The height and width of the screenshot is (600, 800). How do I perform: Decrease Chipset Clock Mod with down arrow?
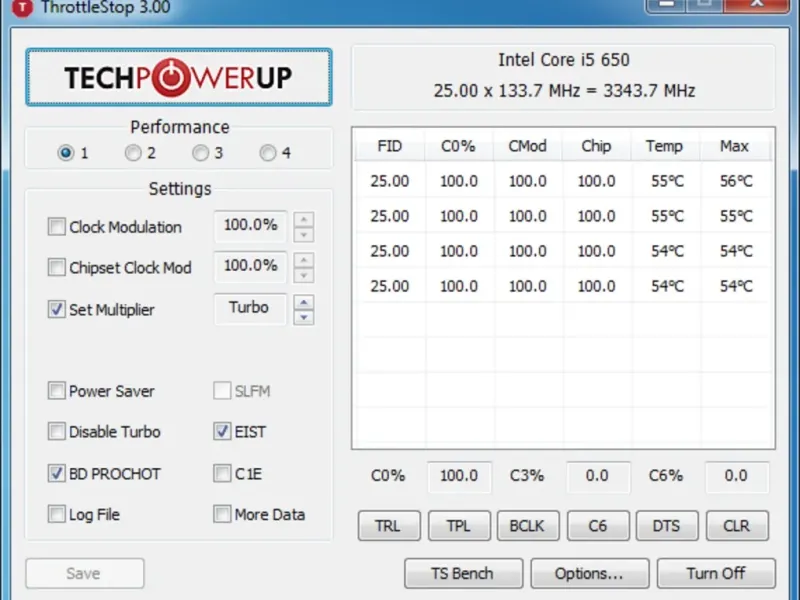pyautogui.click(x=304, y=276)
